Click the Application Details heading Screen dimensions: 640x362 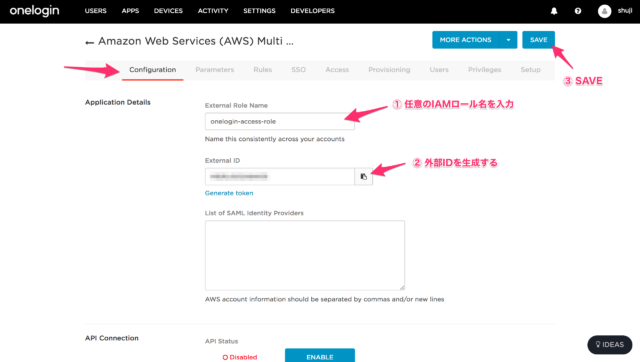(x=118, y=102)
